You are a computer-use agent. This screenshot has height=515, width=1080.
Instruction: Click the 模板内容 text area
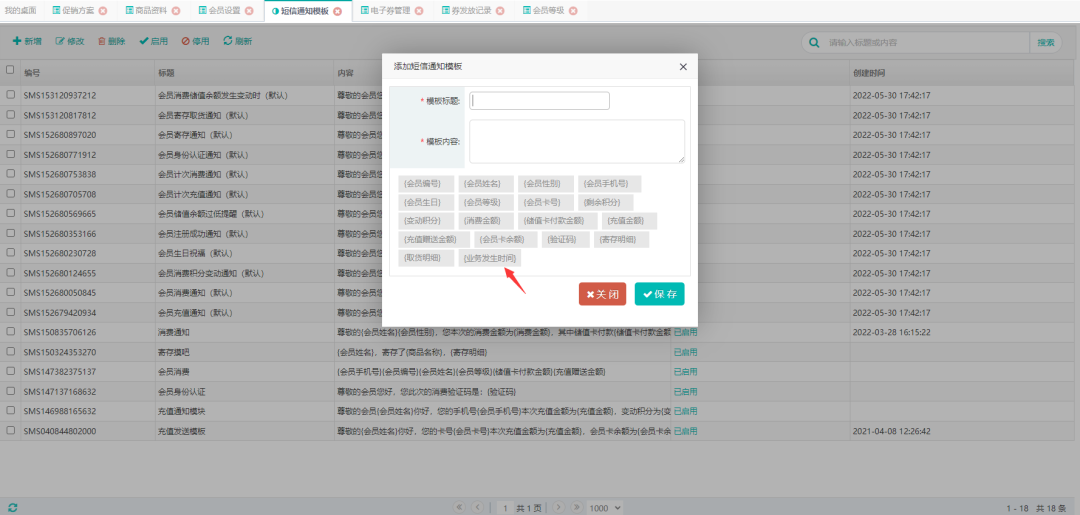577,141
